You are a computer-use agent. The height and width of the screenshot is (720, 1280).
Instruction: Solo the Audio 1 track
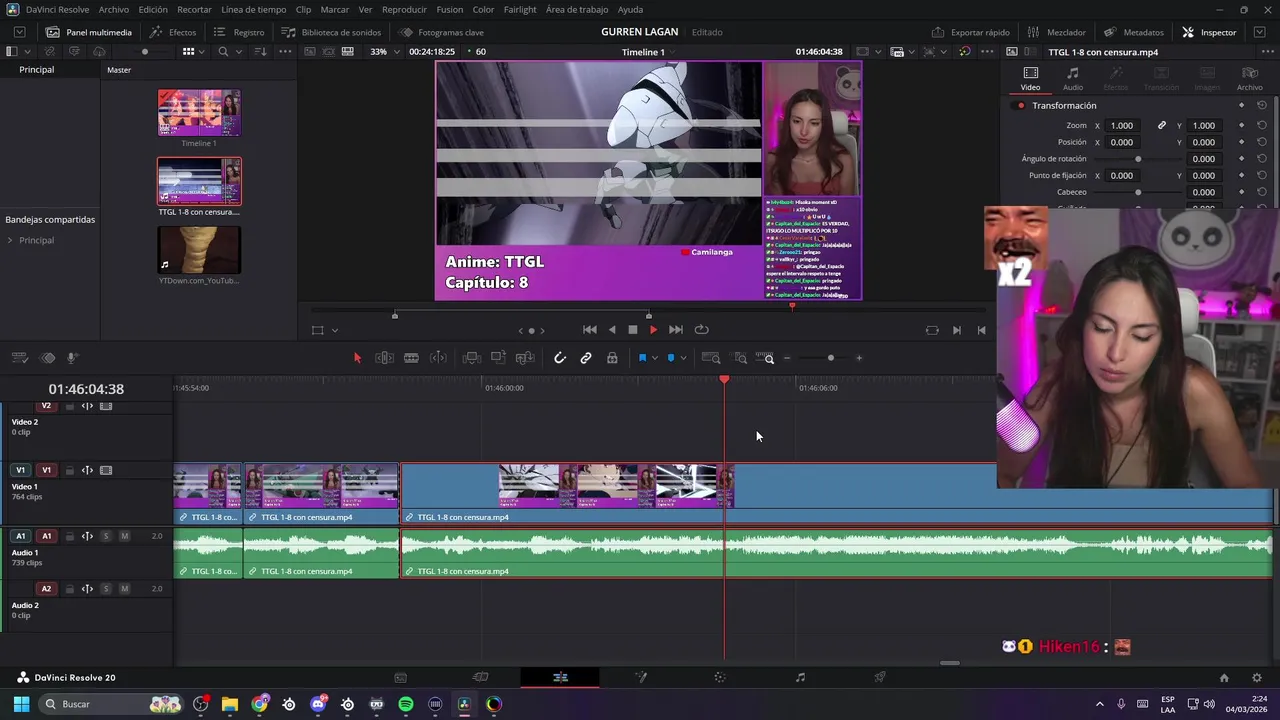[x=106, y=537]
